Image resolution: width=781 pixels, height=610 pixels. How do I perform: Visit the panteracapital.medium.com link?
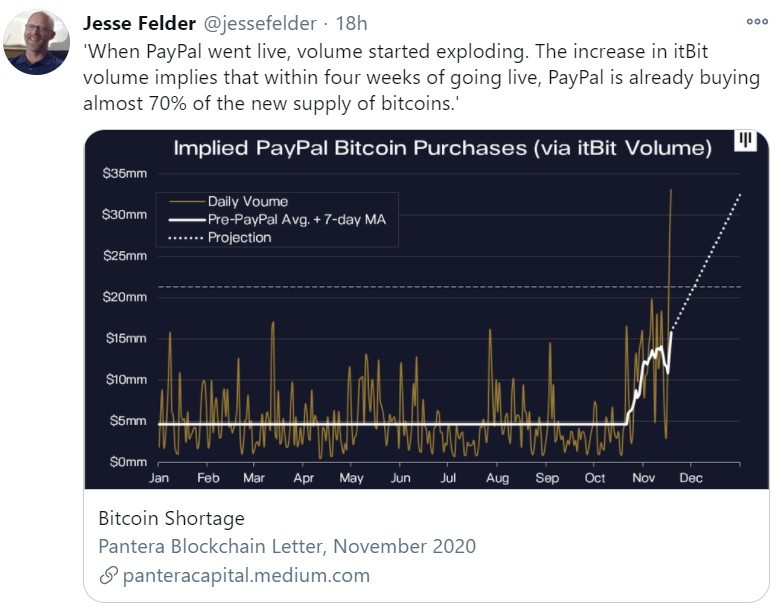point(246,575)
